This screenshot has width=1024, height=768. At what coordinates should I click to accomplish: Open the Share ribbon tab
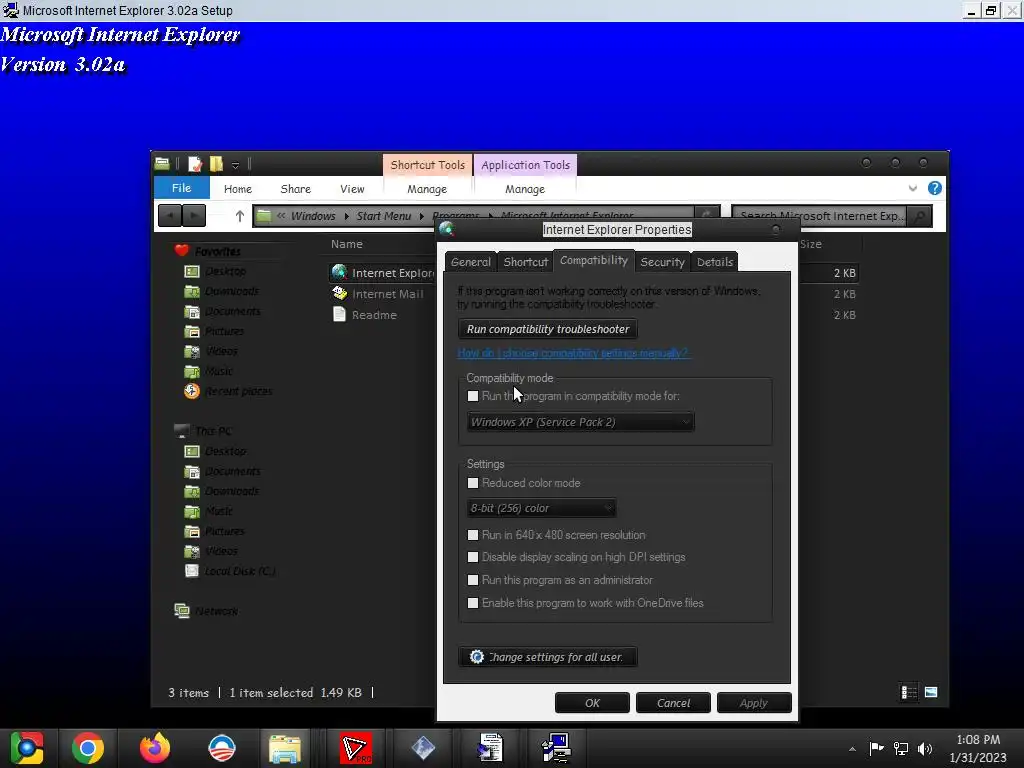click(x=295, y=189)
